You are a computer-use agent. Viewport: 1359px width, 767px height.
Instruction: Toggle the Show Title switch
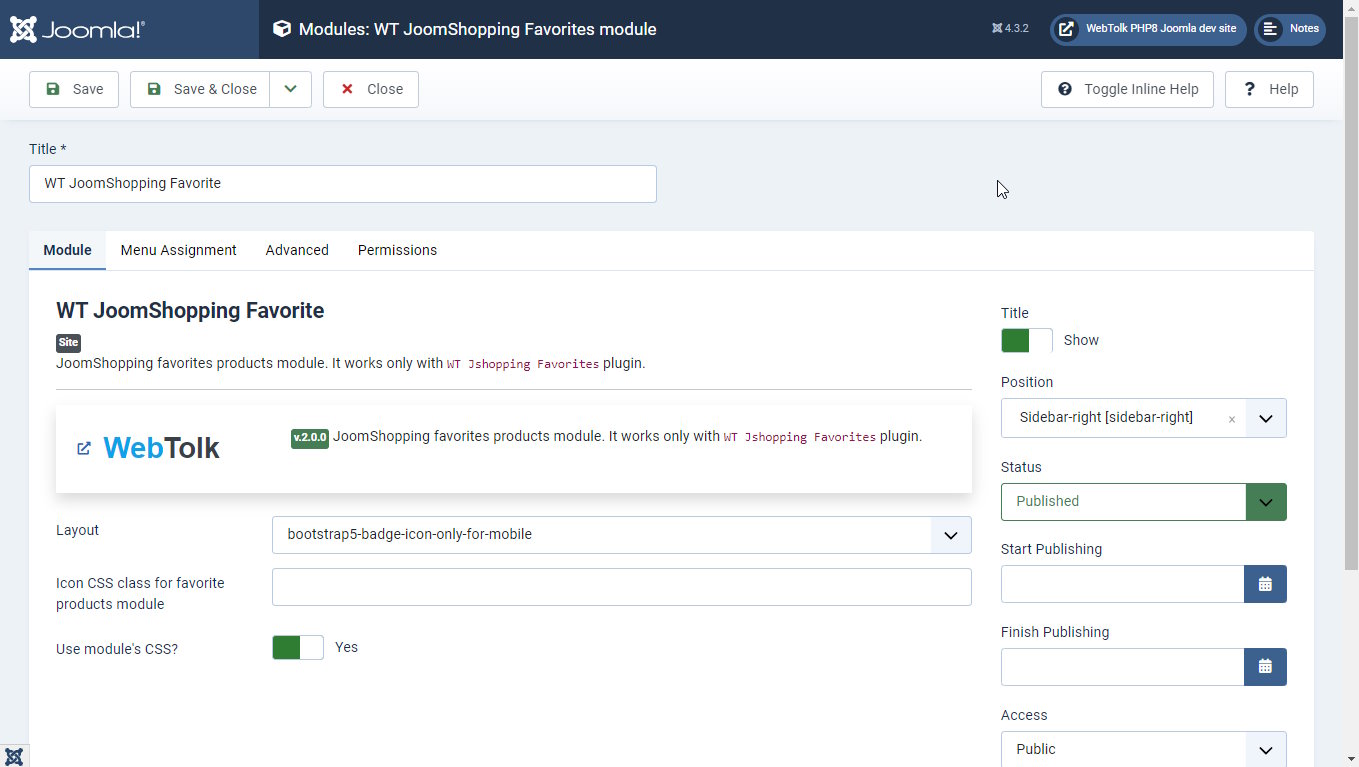(x=1027, y=340)
